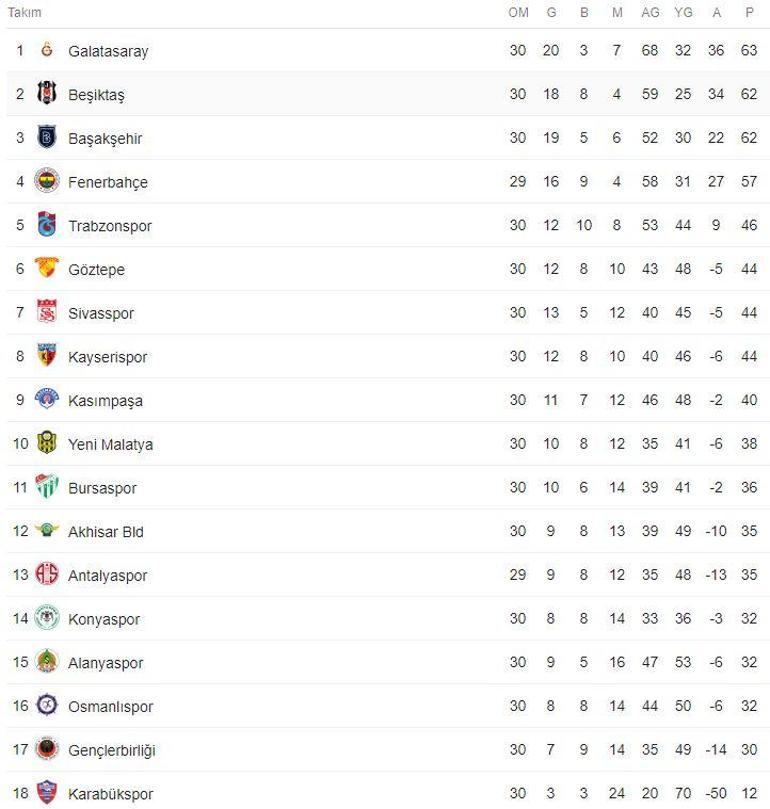The image size is (770, 809).
Task: Click the AG goals-for column header
Action: pyautogui.click(x=650, y=13)
